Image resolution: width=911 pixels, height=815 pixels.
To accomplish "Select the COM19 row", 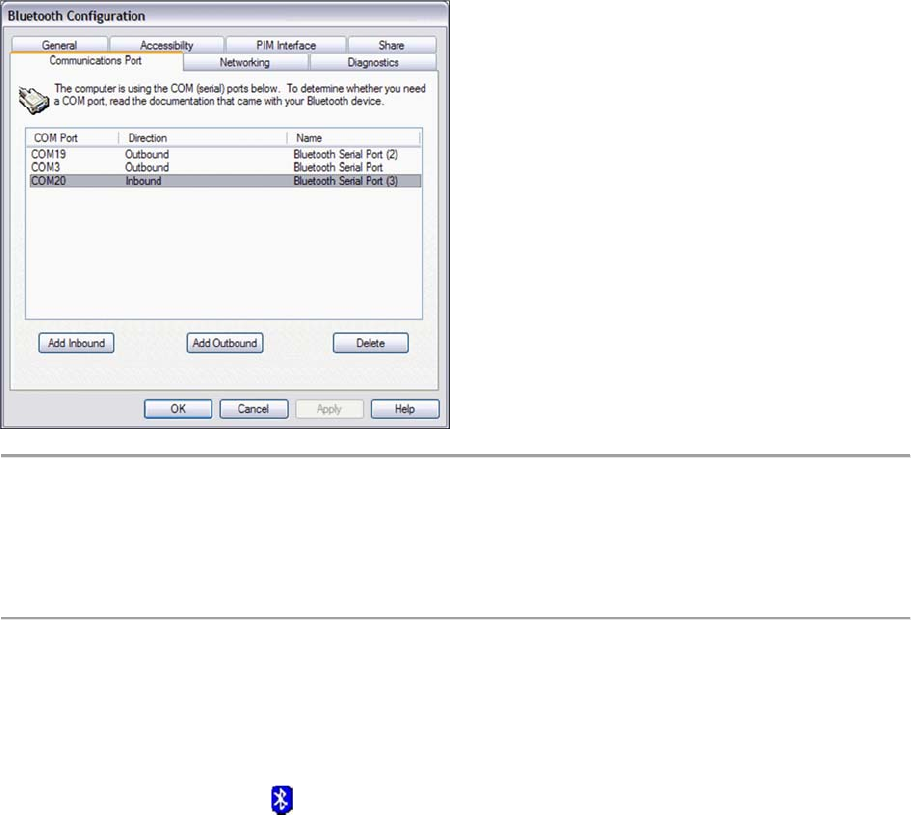I will [x=225, y=155].
